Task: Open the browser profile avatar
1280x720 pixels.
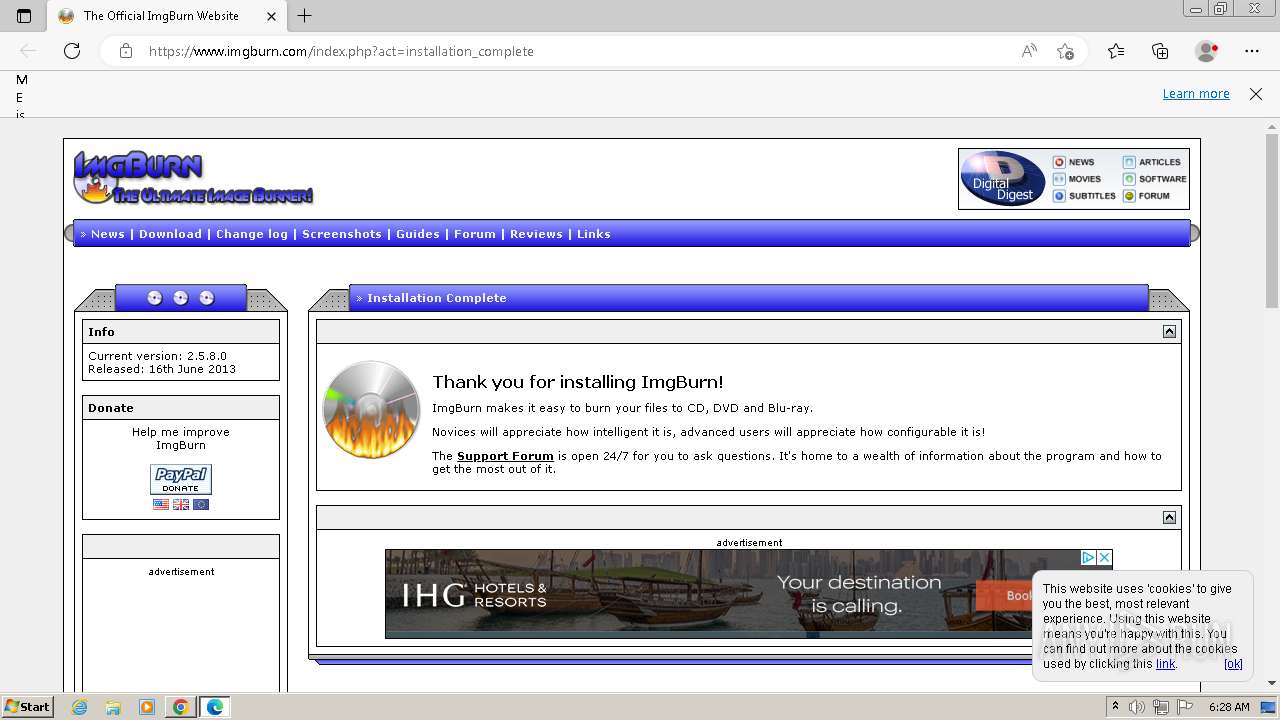Action: coord(1206,51)
